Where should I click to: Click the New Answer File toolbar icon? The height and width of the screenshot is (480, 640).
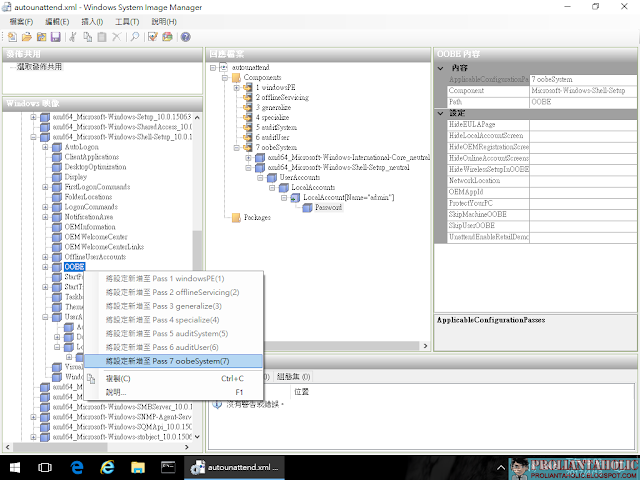click(12, 37)
